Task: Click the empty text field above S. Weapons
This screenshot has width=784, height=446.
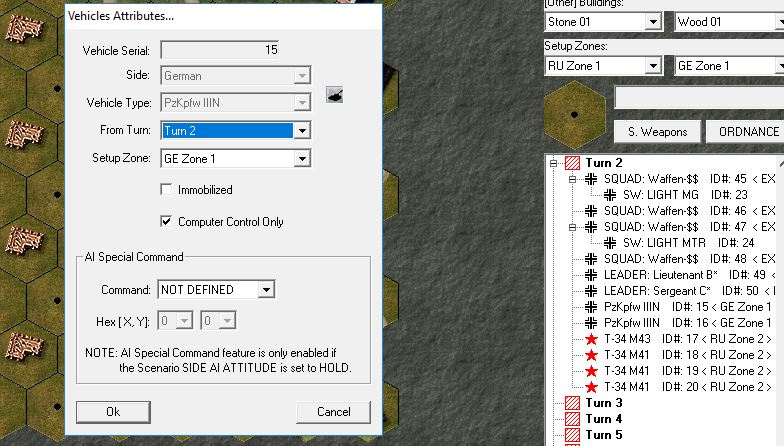Action: pos(699,98)
